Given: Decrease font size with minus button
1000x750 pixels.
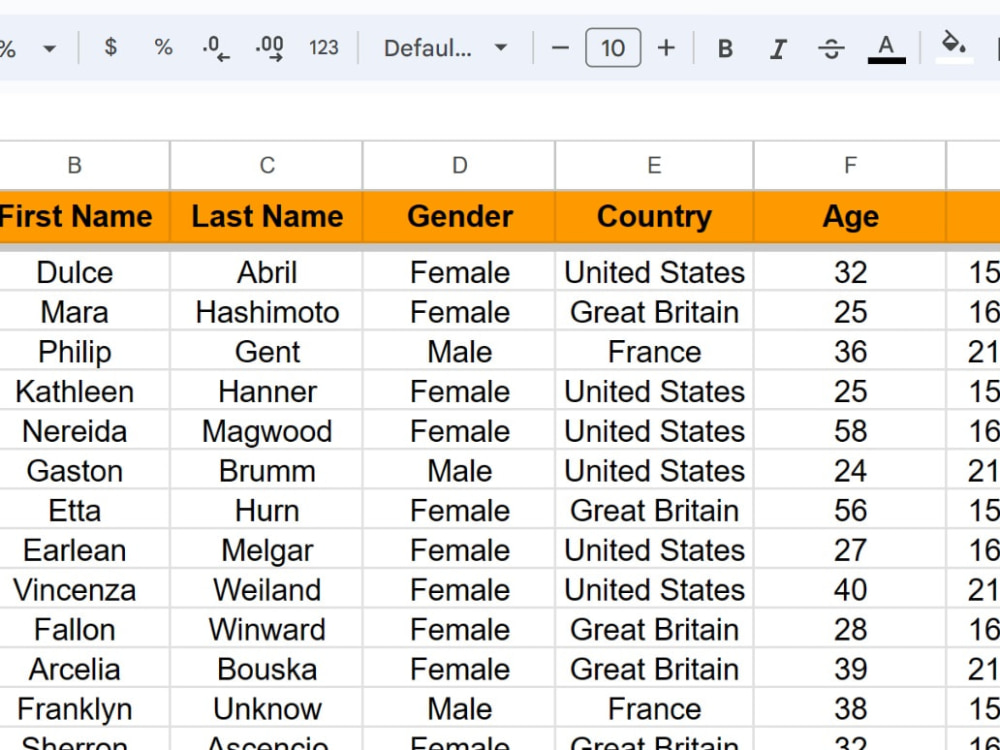Looking at the screenshot, I should (x=560, y=47).
